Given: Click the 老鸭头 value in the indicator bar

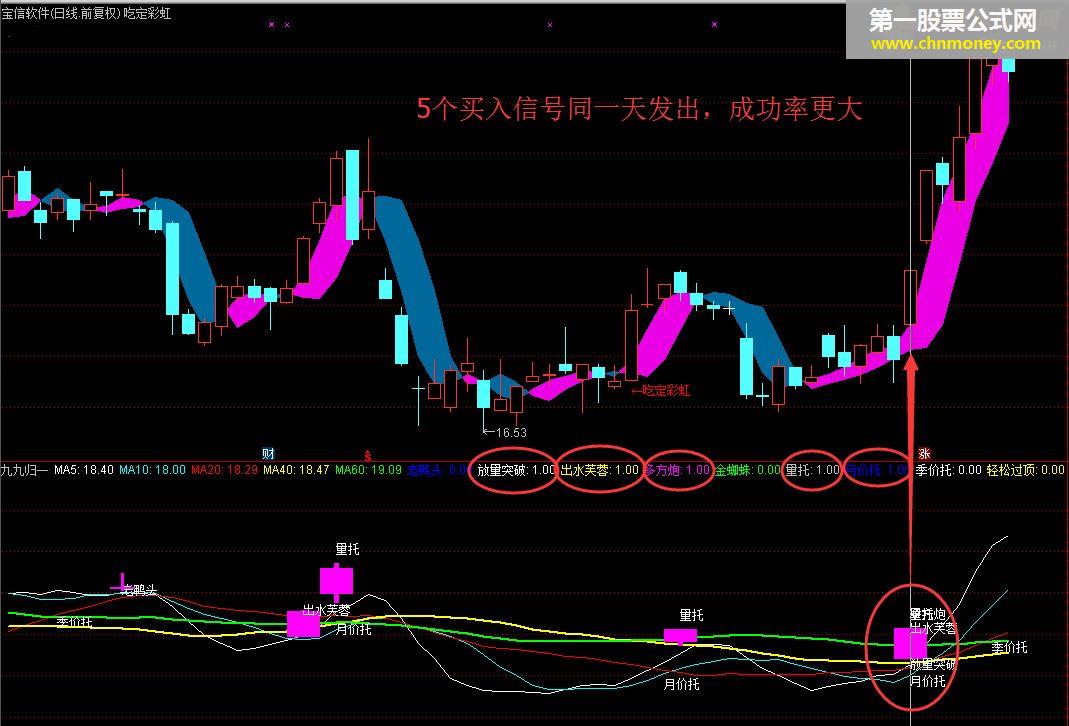Looking at the screenshot, I should [437, 470].
